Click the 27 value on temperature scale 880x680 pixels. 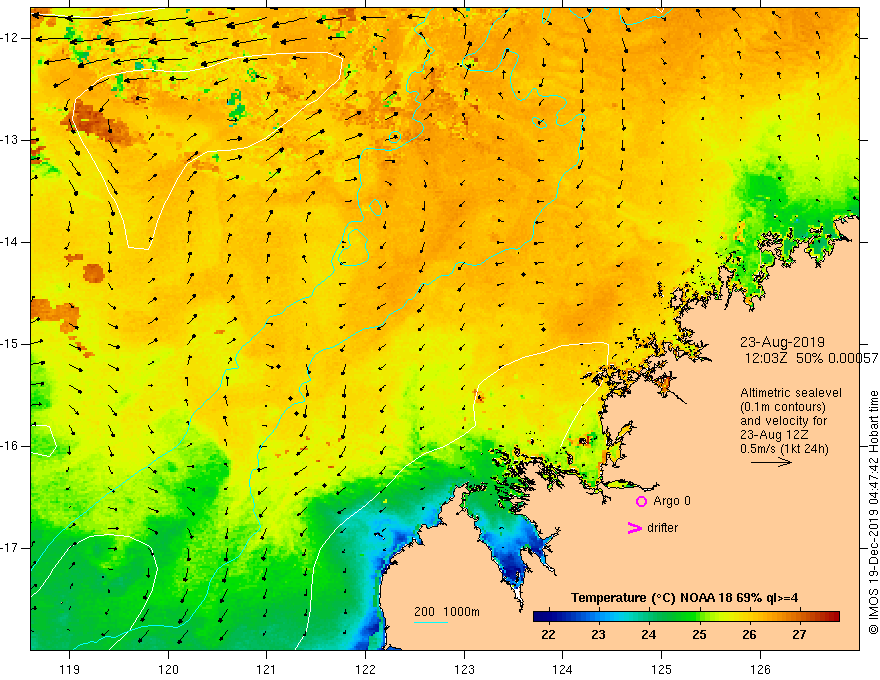coord(799,635)
